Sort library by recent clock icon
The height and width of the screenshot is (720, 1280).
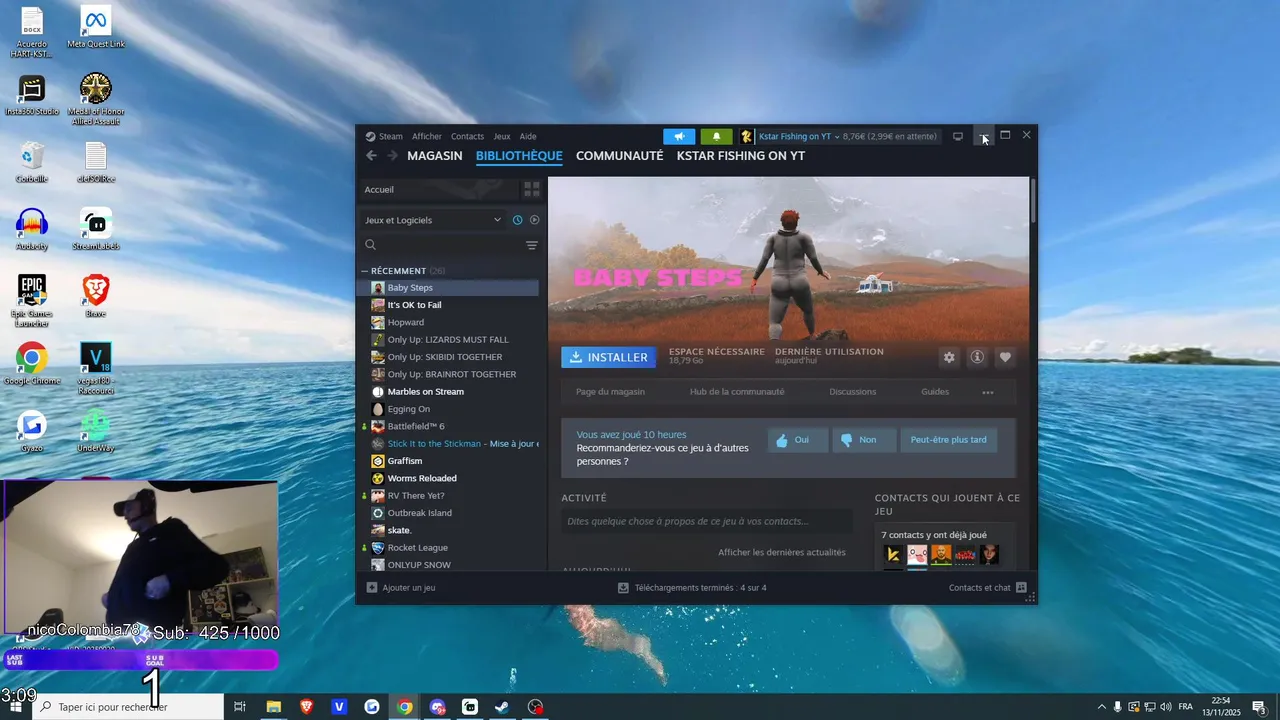pos(517,220)
